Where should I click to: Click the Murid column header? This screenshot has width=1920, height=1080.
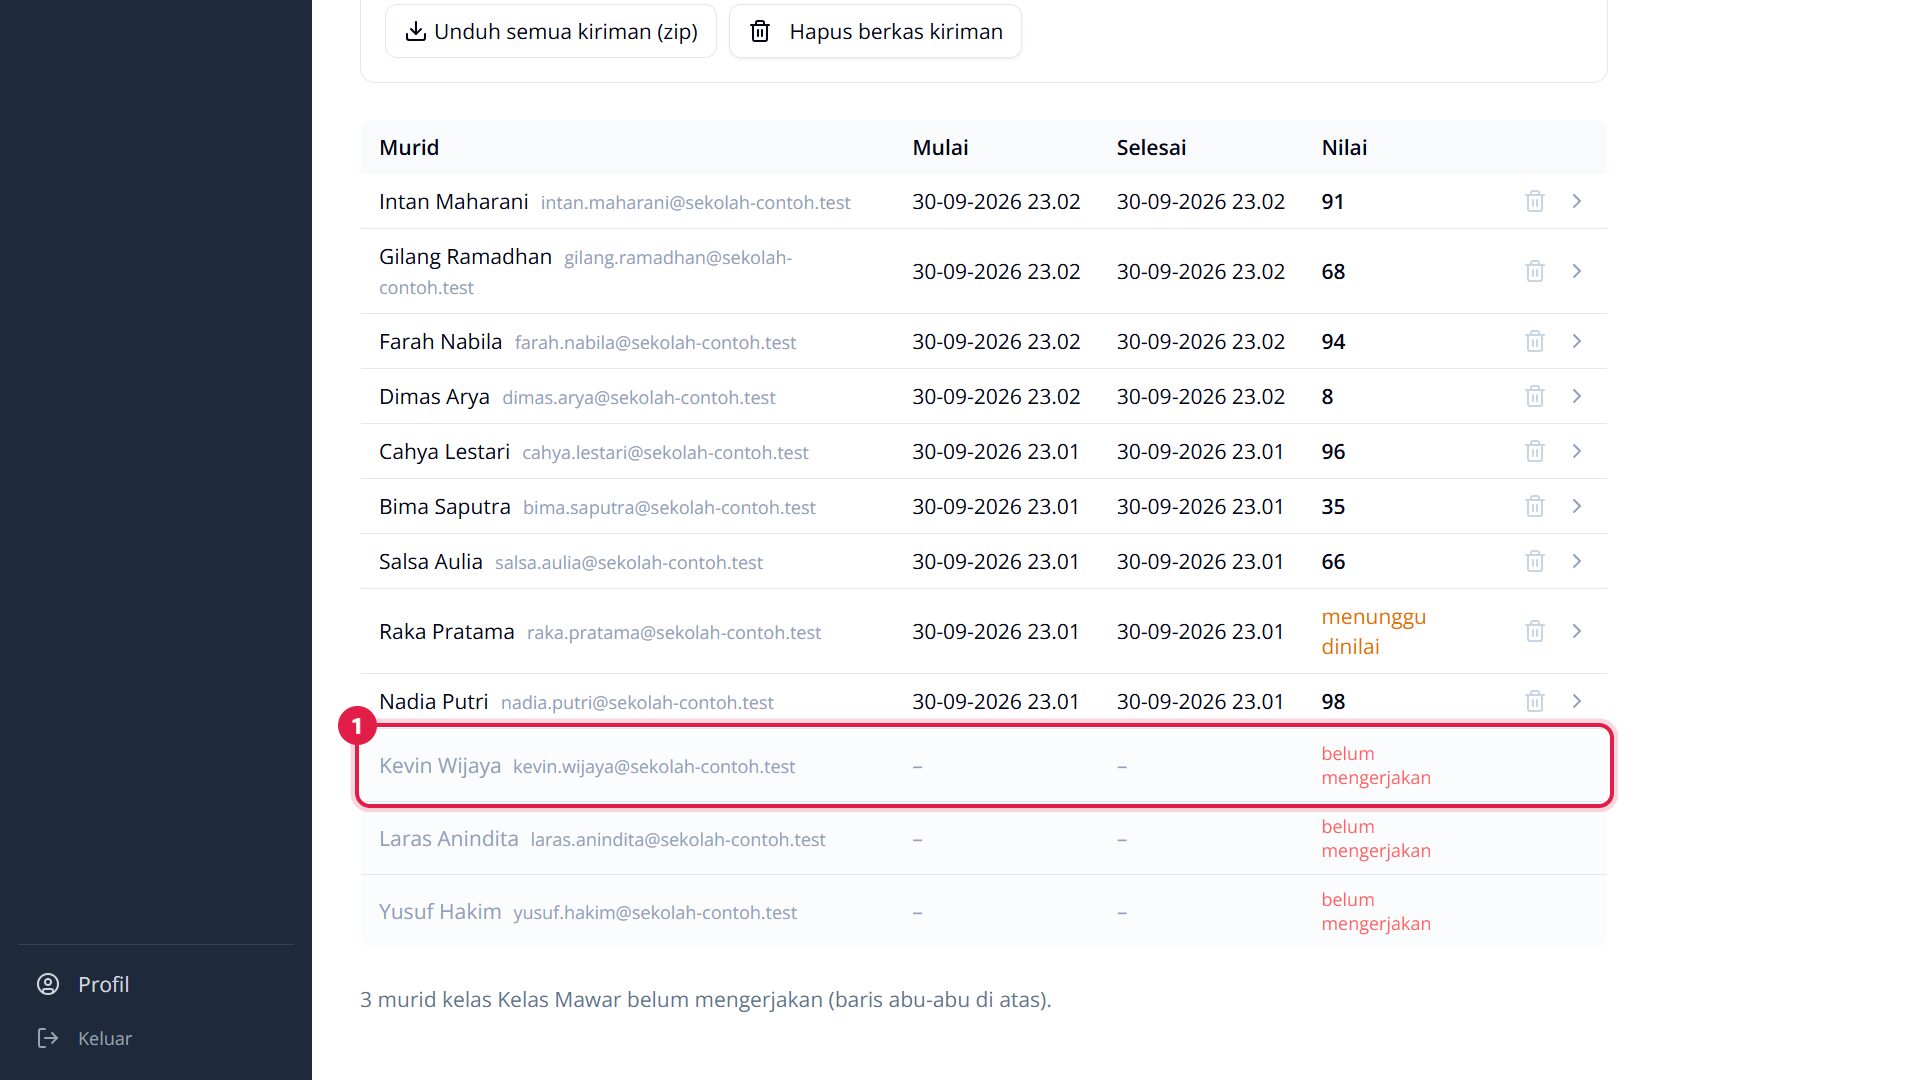tap(409, 147)
